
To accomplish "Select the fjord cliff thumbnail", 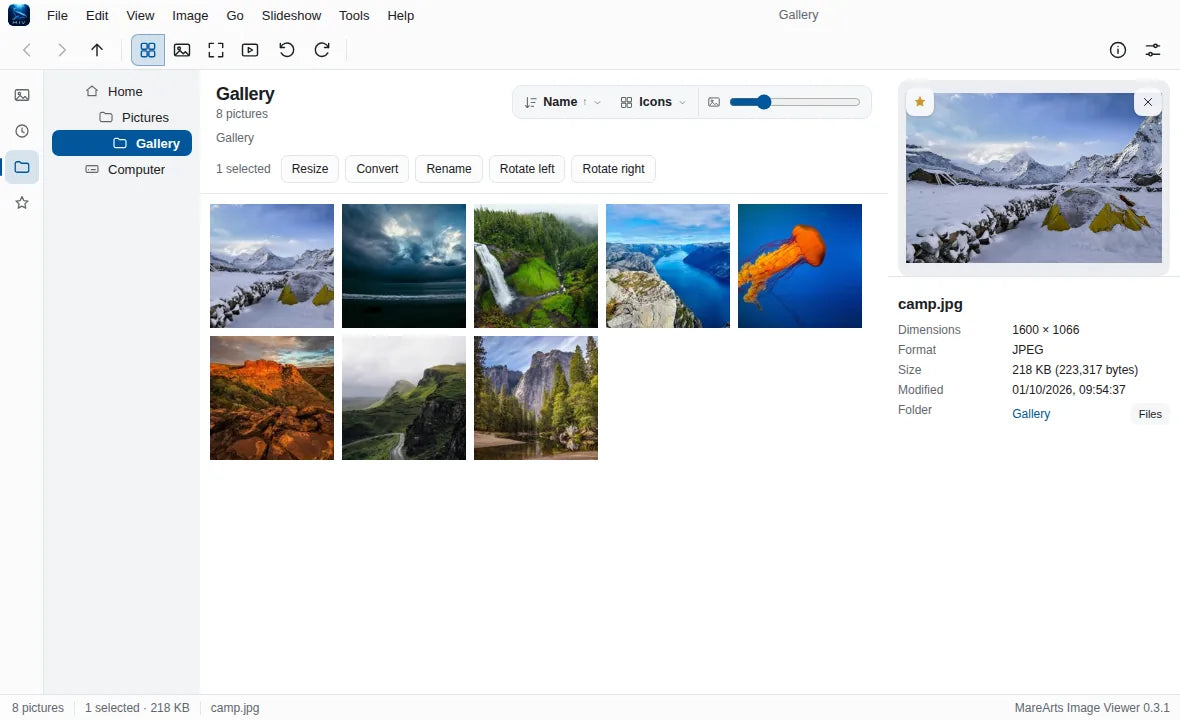I will click(x=668, y=266).
